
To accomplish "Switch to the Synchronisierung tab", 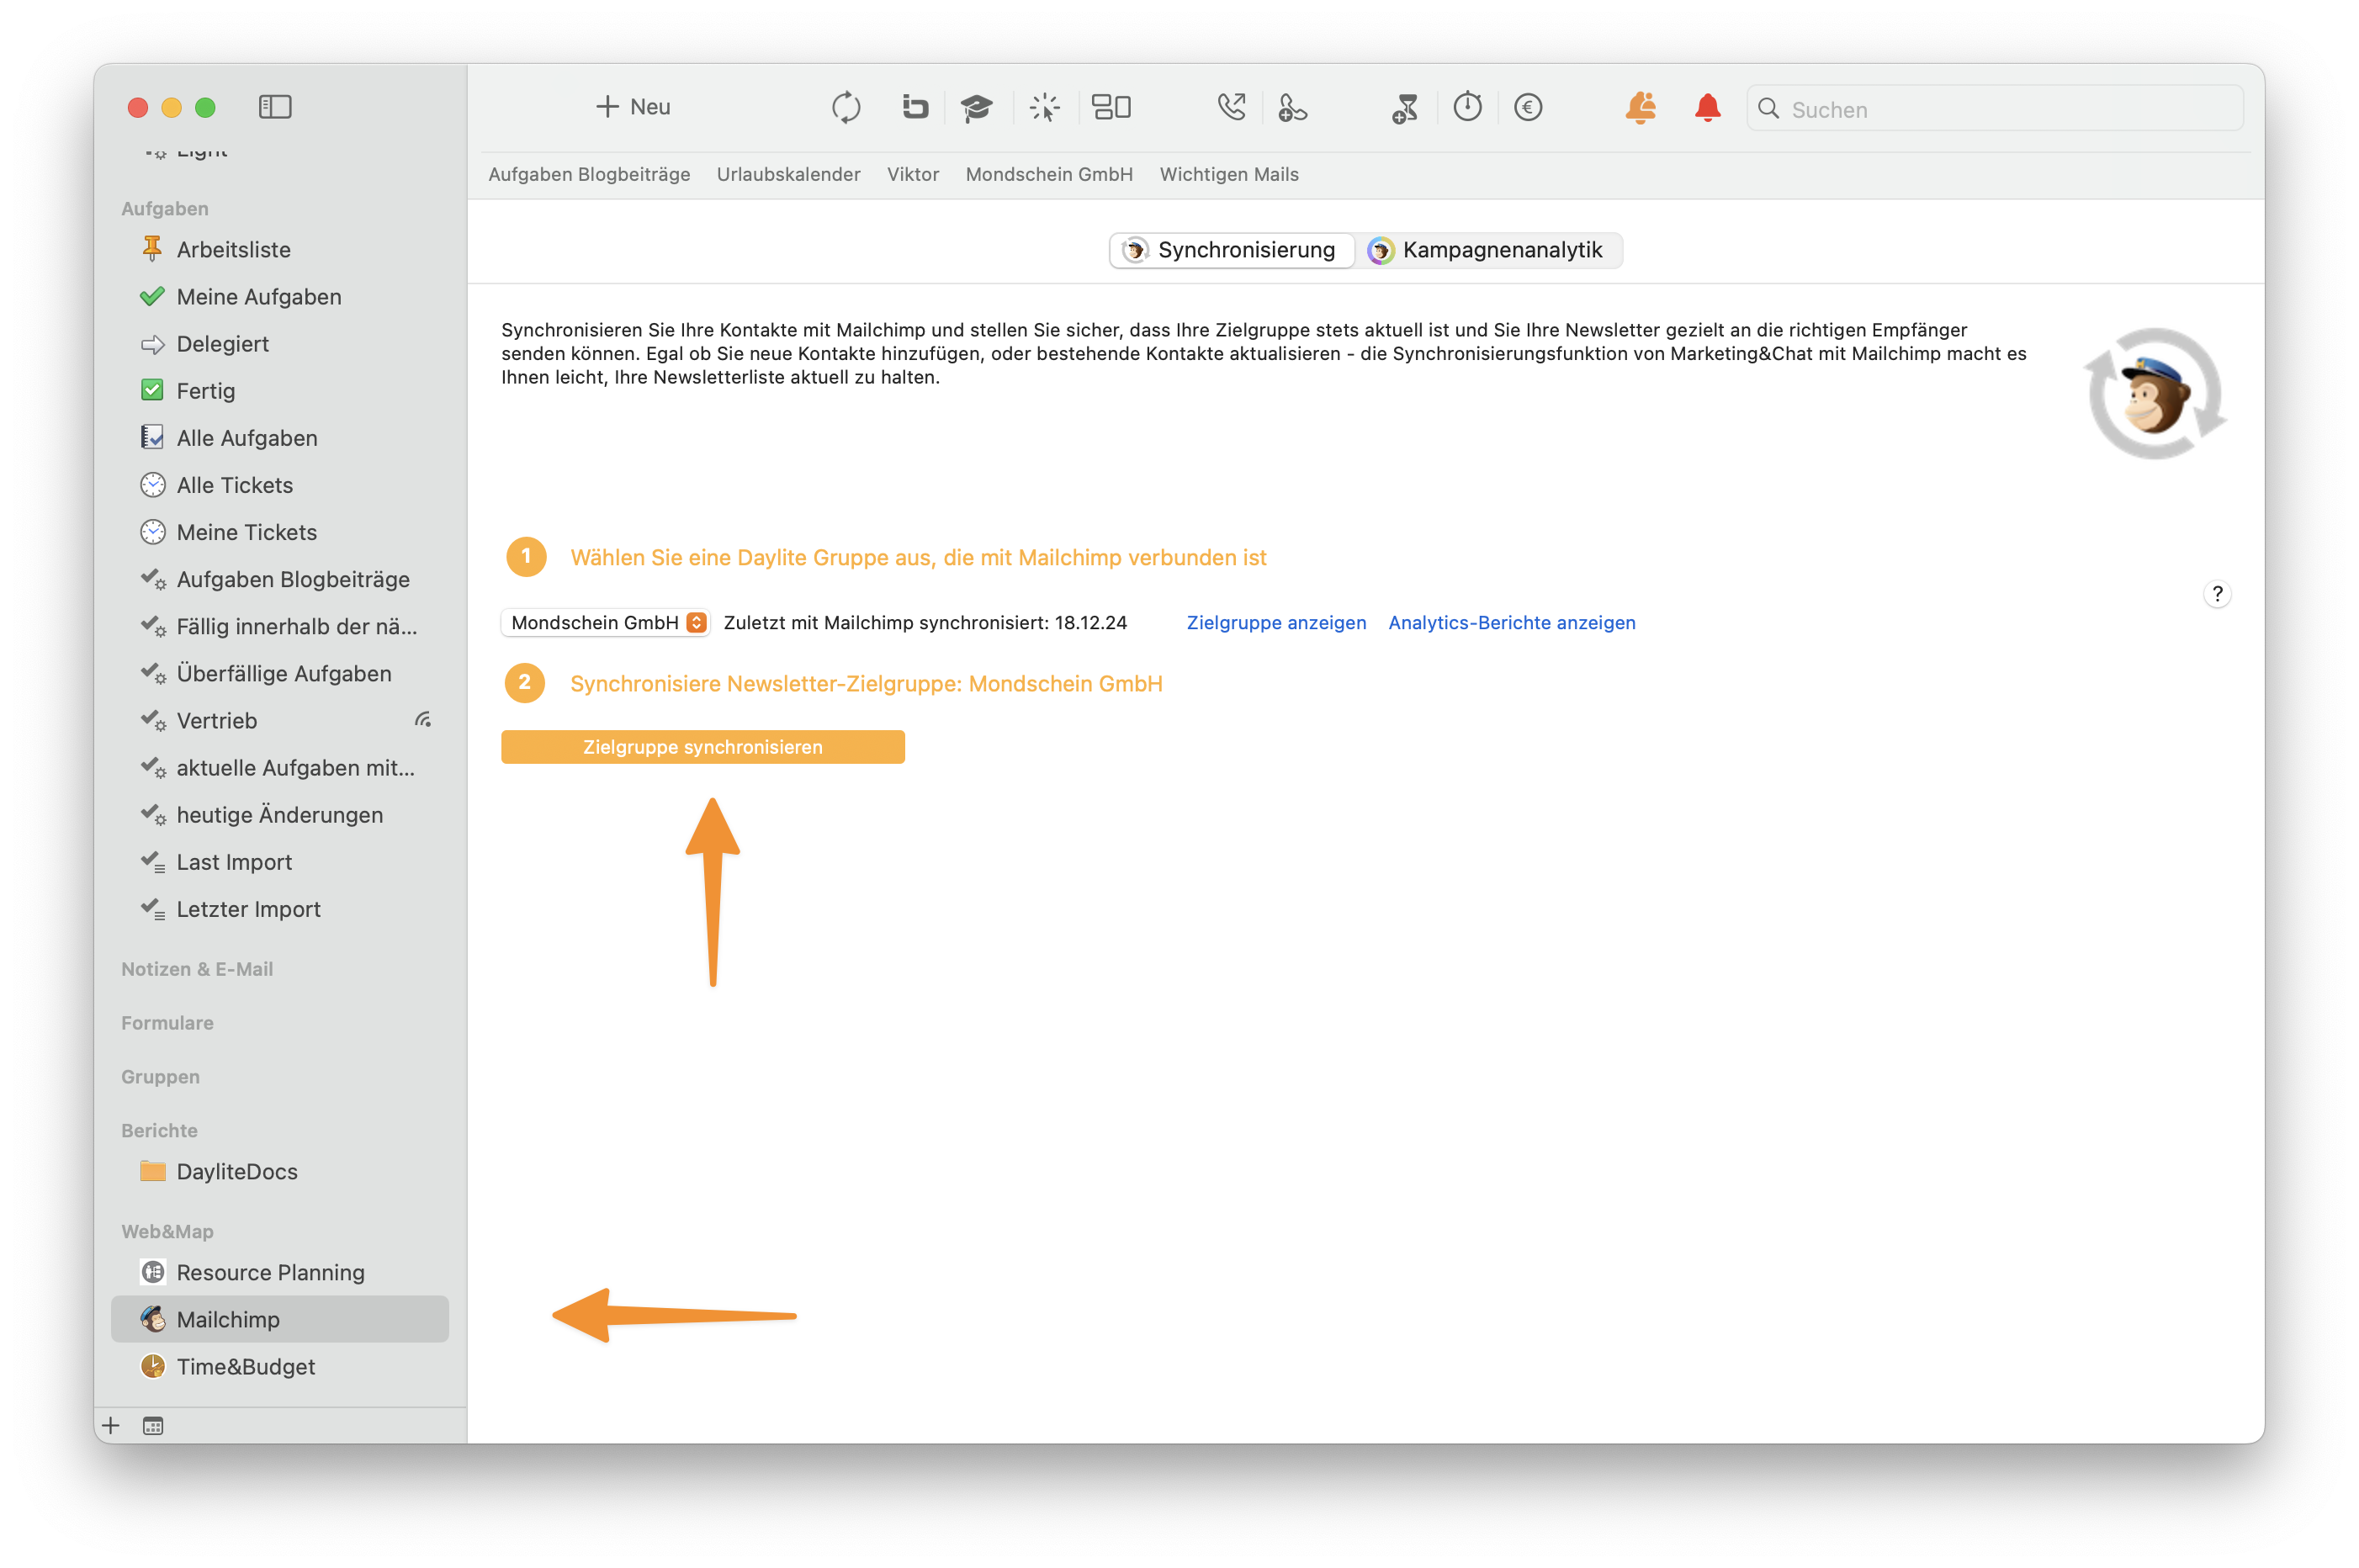I will [1231, 250].
